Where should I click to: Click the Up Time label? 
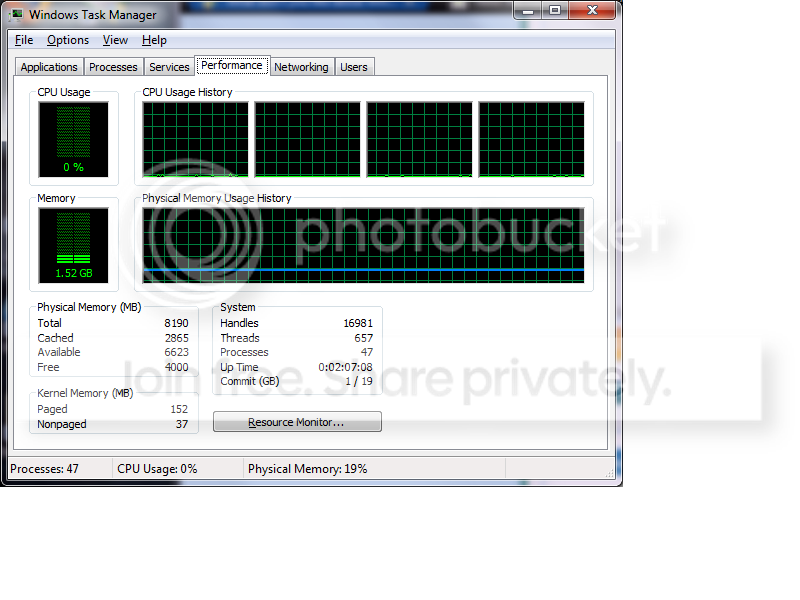click(239, 367)
